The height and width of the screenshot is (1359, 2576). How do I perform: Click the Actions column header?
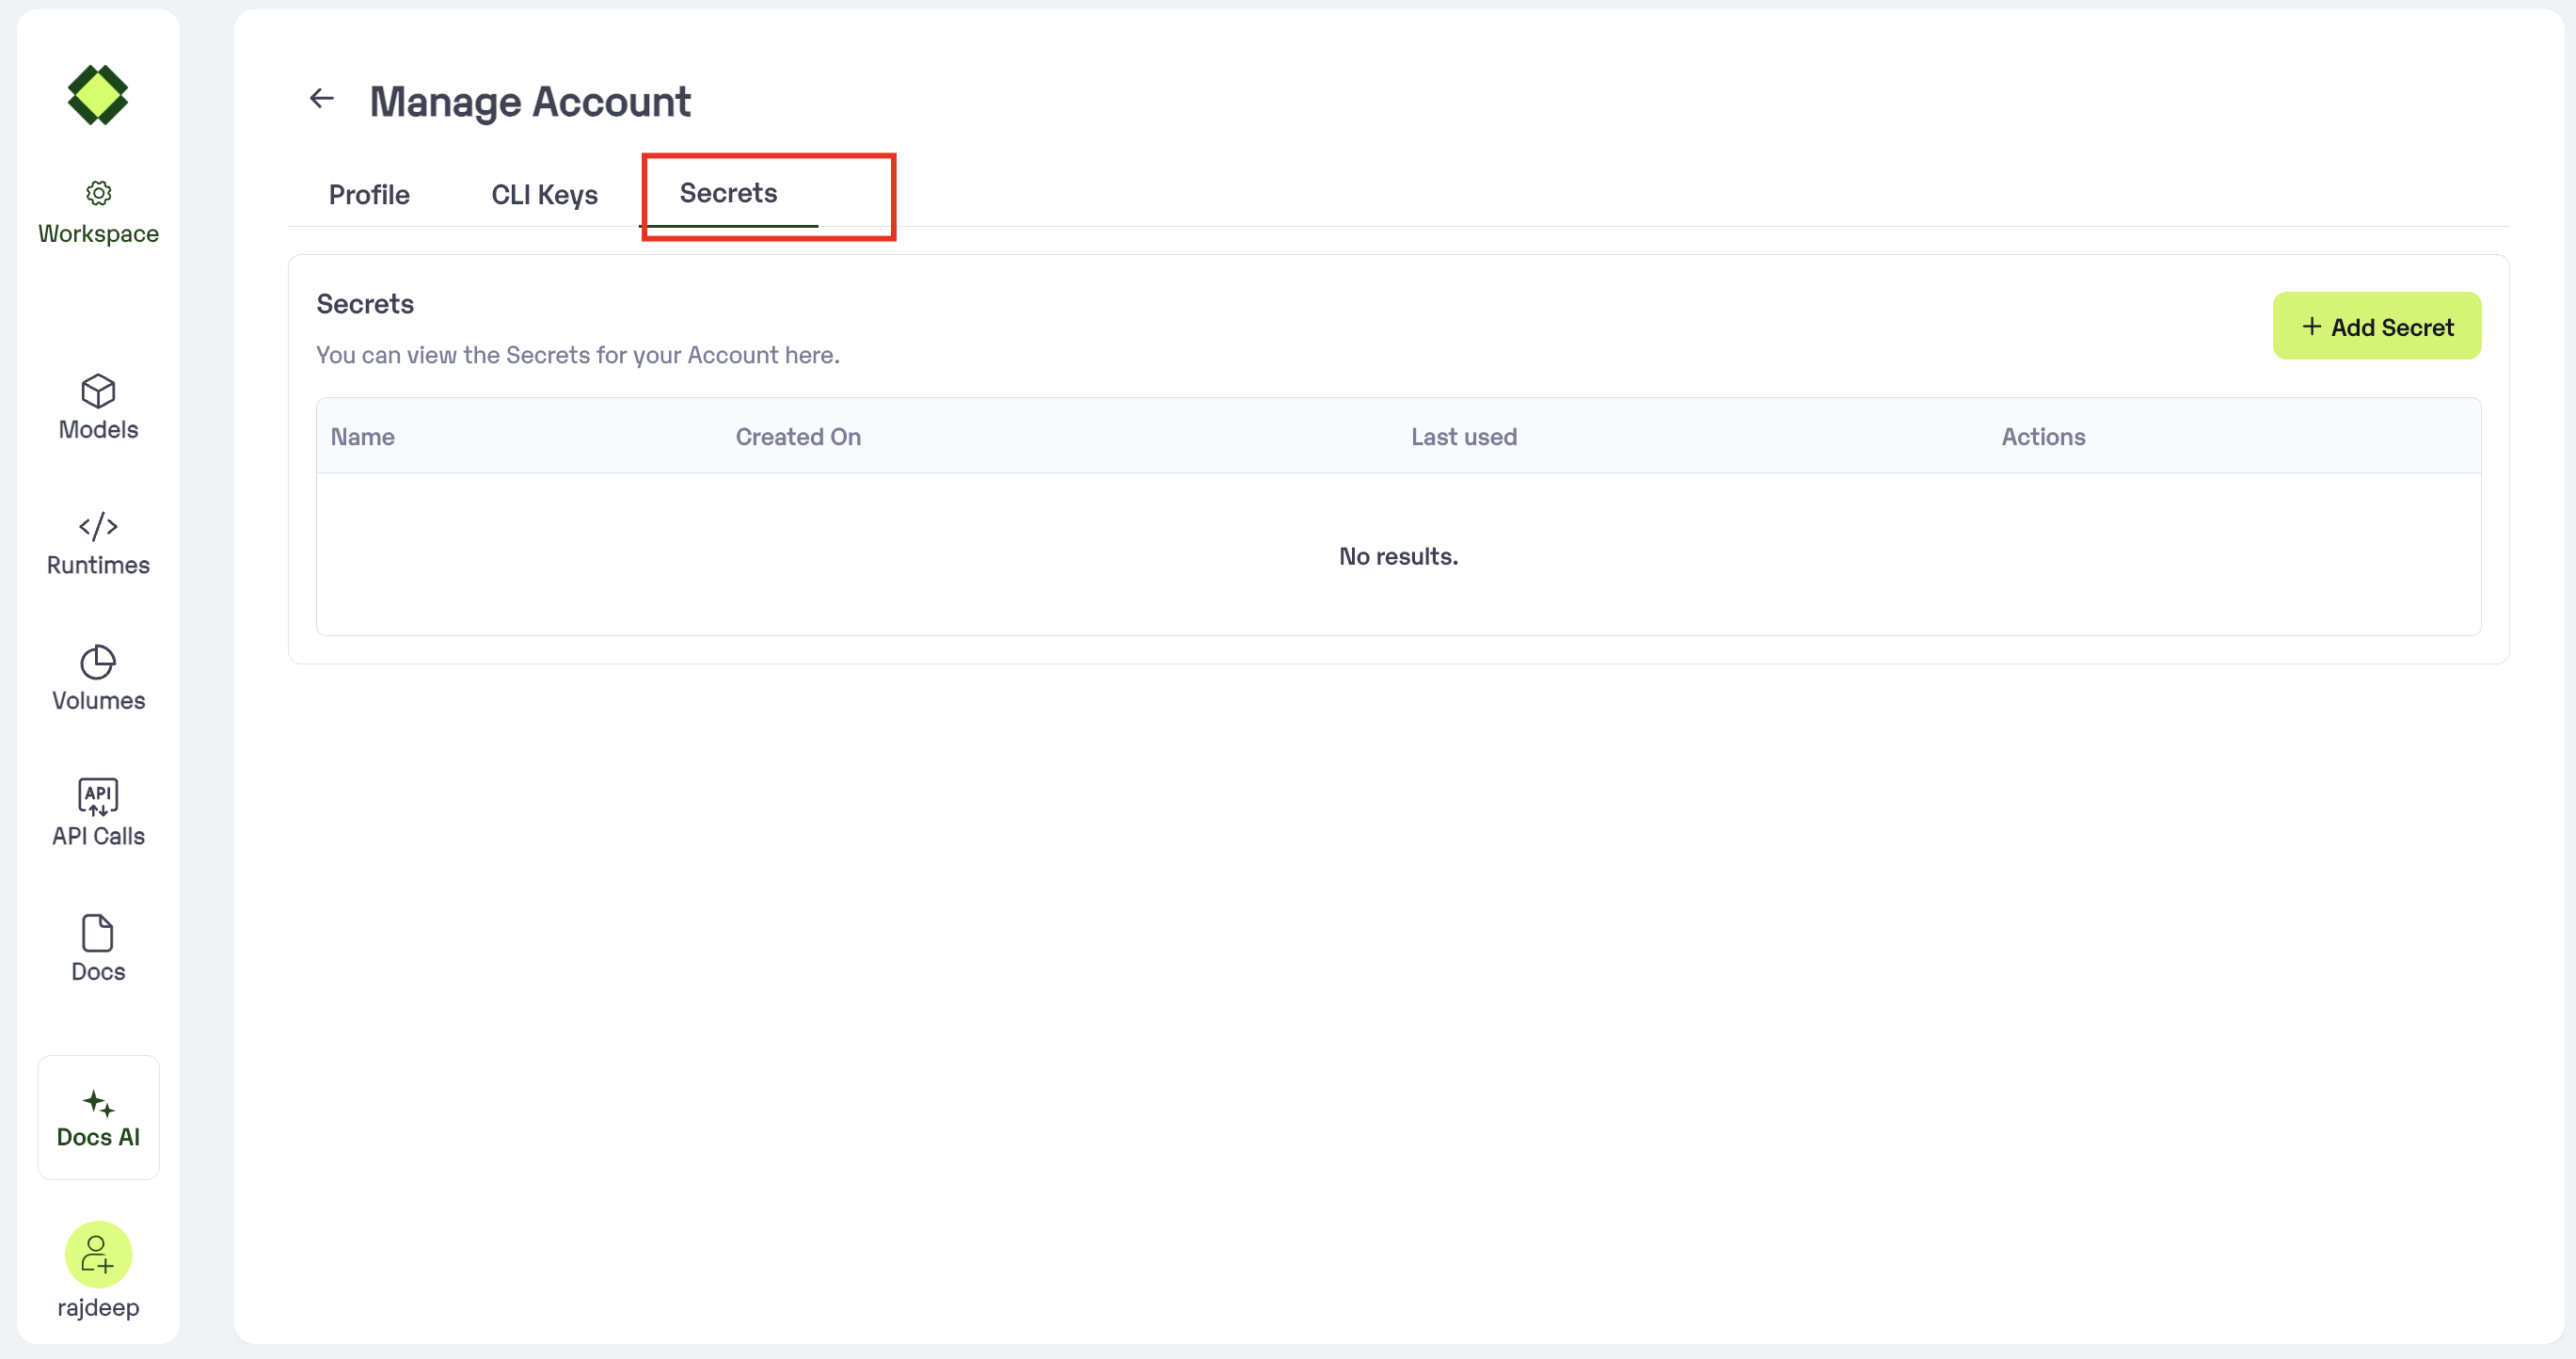tap(2043, 437)
